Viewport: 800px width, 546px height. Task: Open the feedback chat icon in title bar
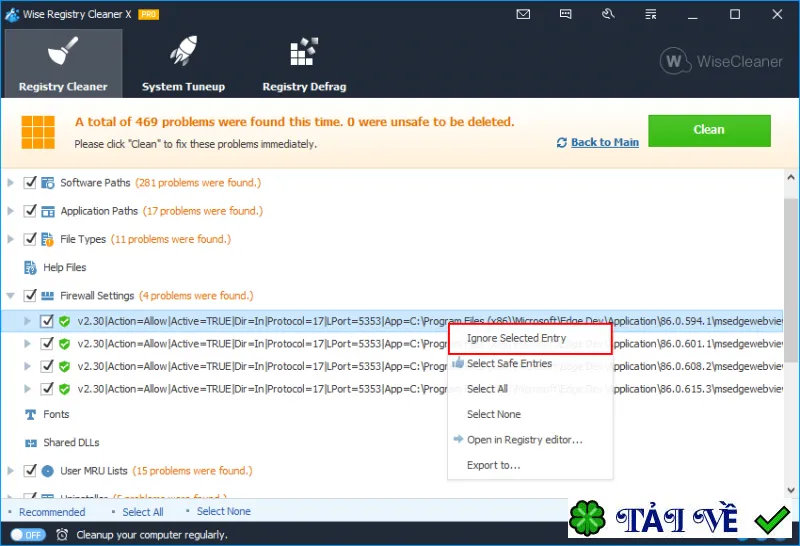pos(565,14)
